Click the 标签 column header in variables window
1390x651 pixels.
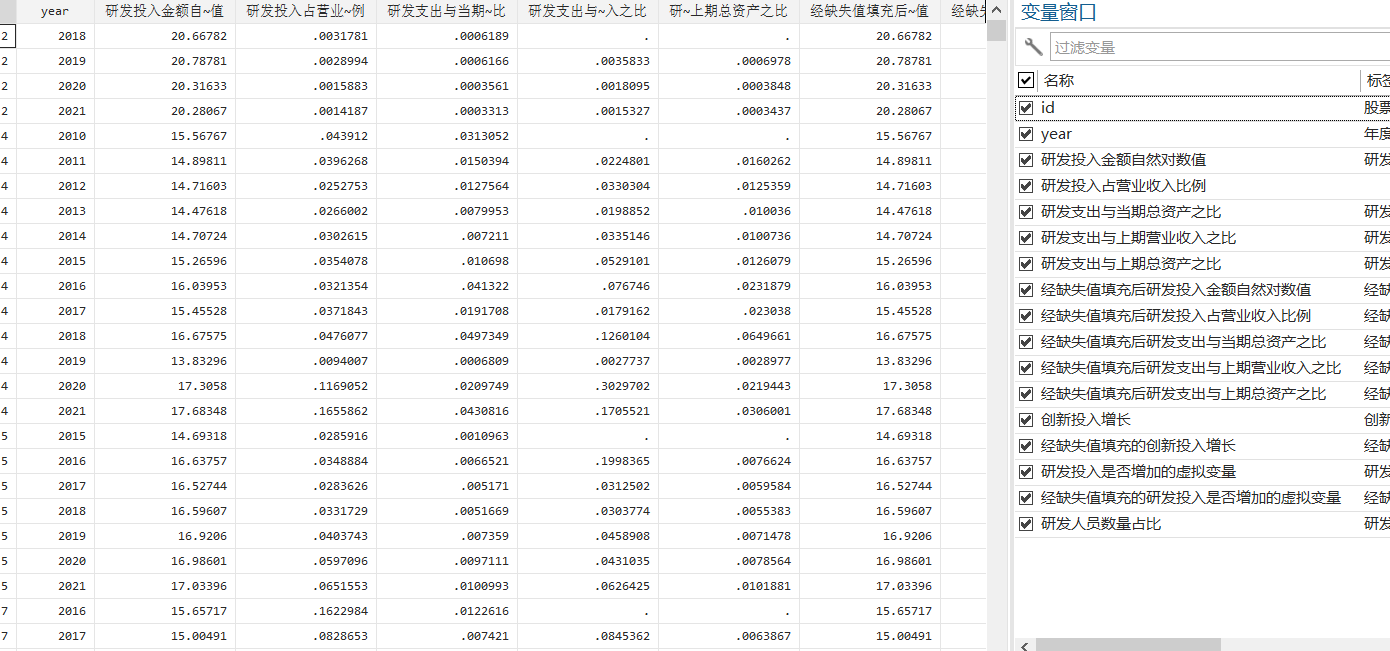pos(1376,80)
